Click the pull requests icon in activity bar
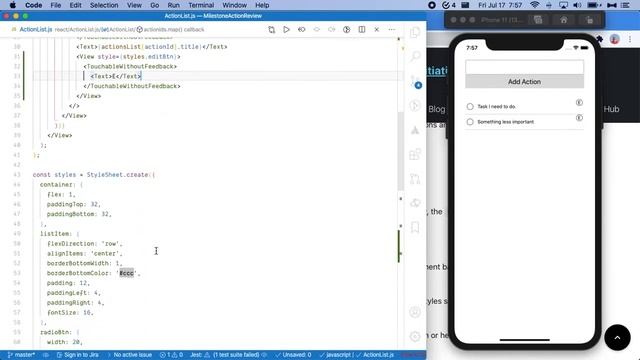This screenshot has width=640, height=360. [x=415, y=179]
